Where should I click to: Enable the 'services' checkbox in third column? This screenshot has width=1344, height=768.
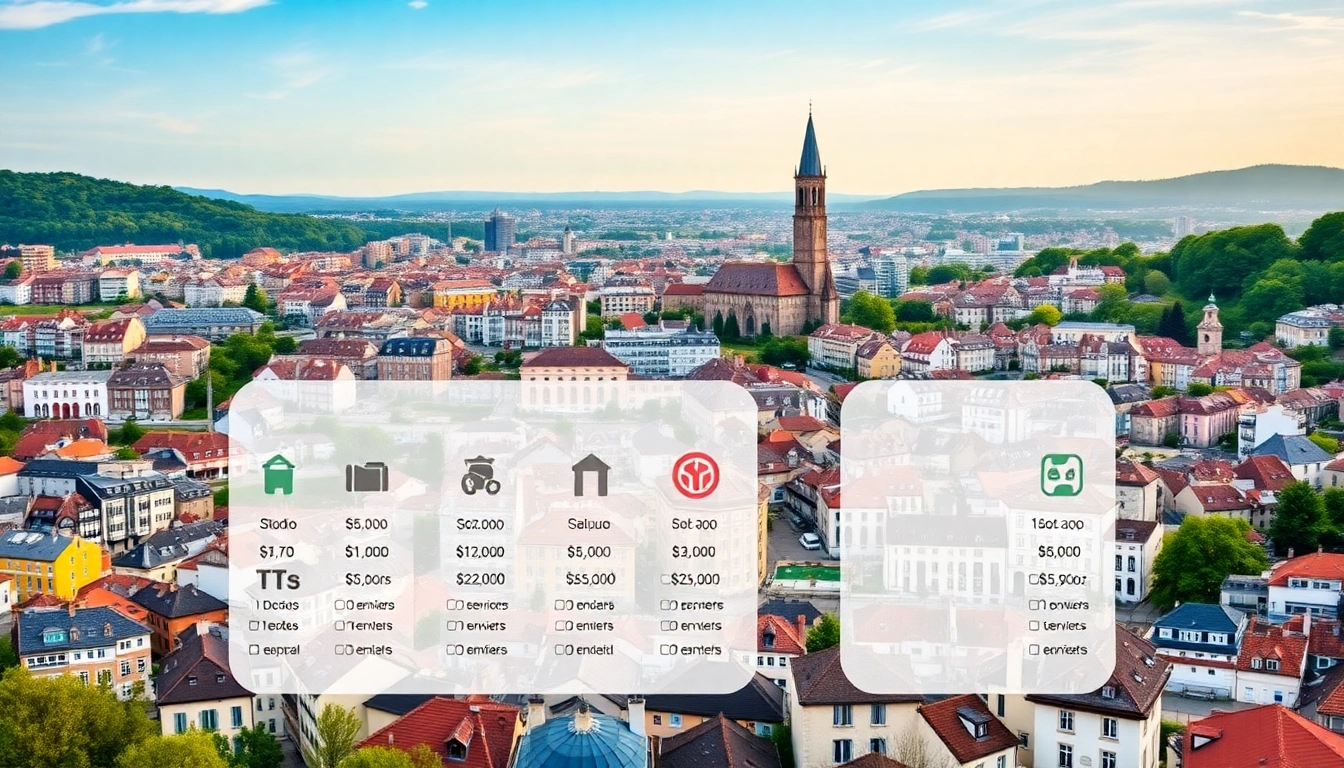(x=452, y=605)
